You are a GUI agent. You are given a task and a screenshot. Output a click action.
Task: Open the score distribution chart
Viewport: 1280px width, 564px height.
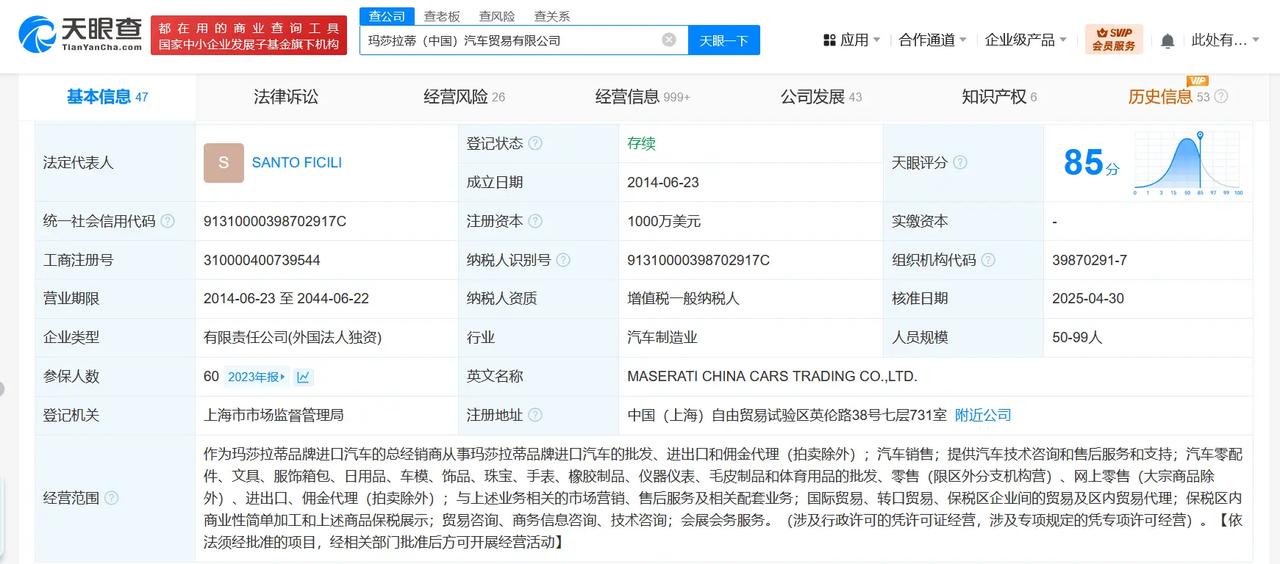coord(1188,162)
